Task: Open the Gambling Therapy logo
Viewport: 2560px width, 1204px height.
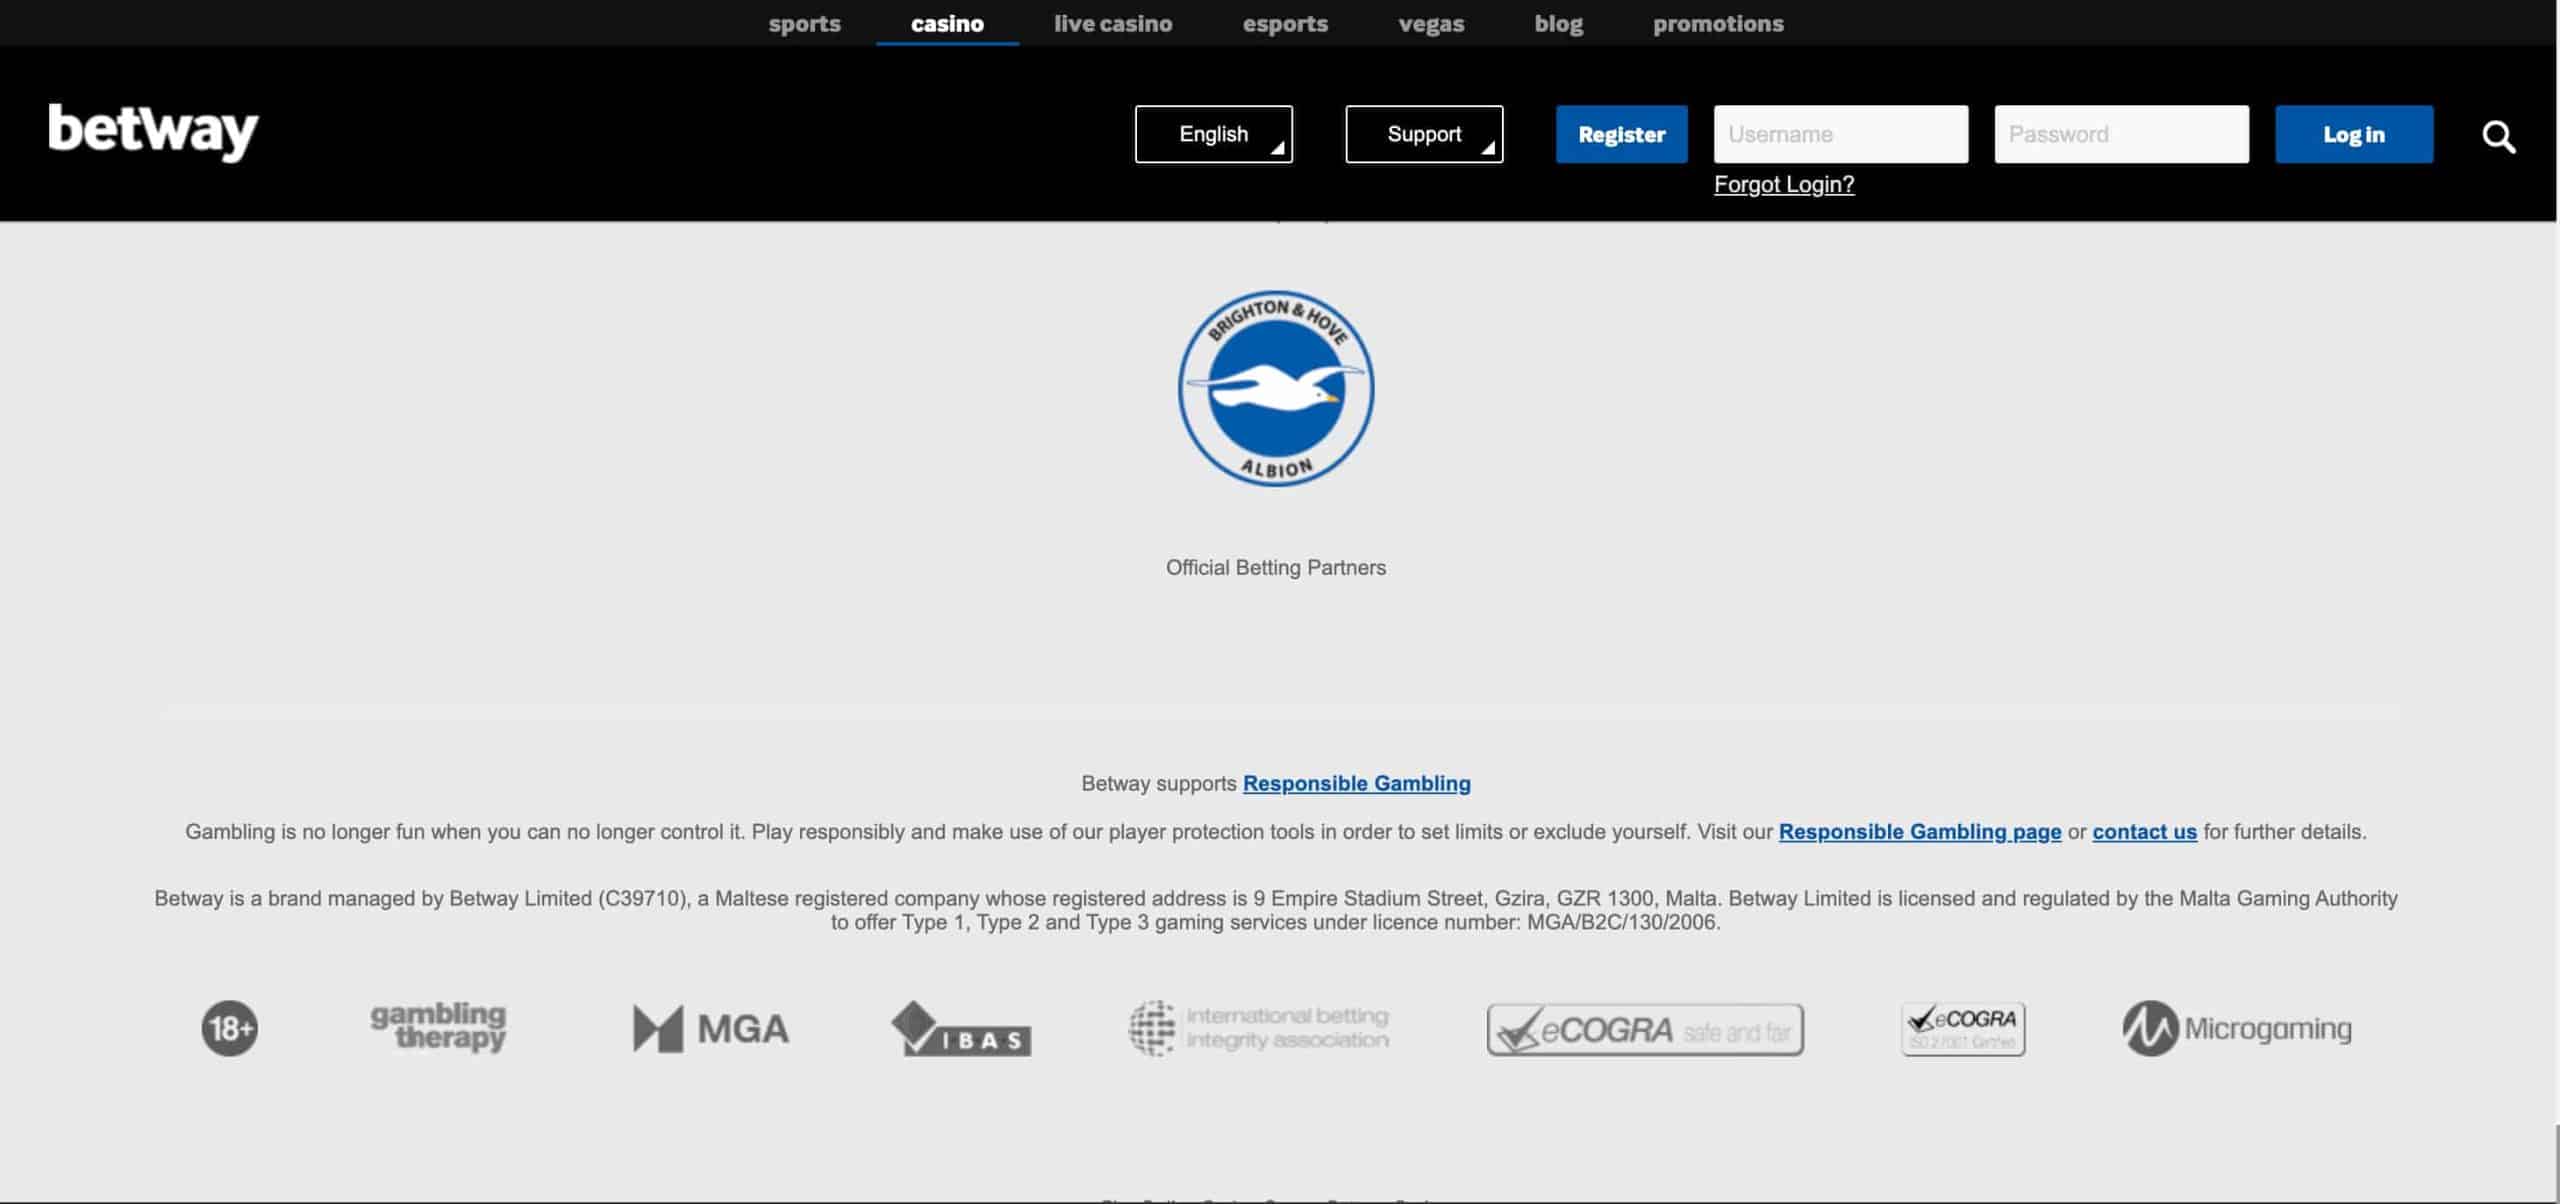Action: point(438,1027)
